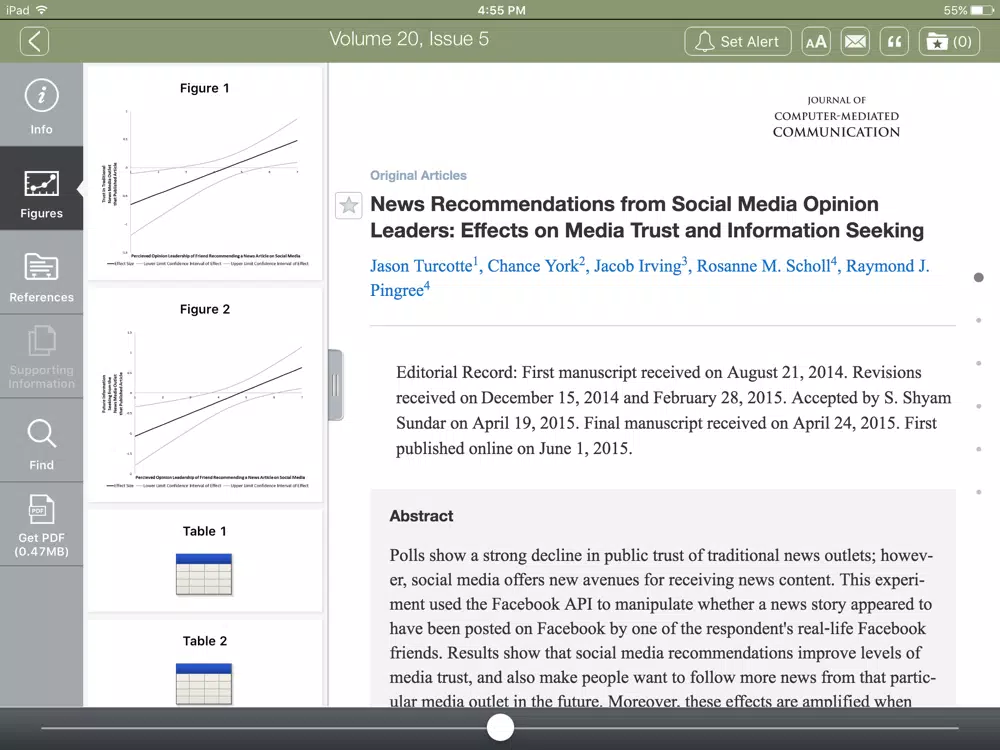The image size is (1000, 750).
Task: Open author link Jason Turcotte
Action: (422, 266)
